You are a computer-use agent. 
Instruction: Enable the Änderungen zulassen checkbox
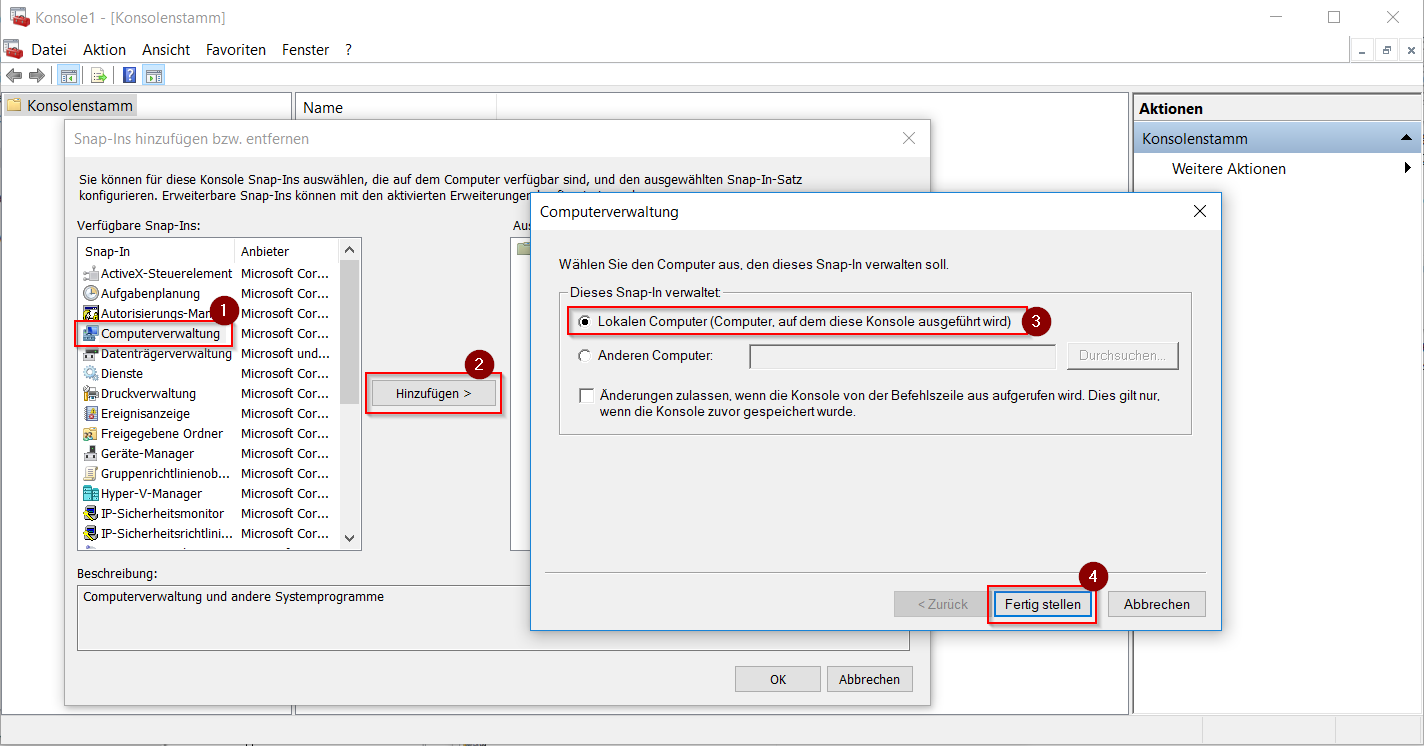587,396
